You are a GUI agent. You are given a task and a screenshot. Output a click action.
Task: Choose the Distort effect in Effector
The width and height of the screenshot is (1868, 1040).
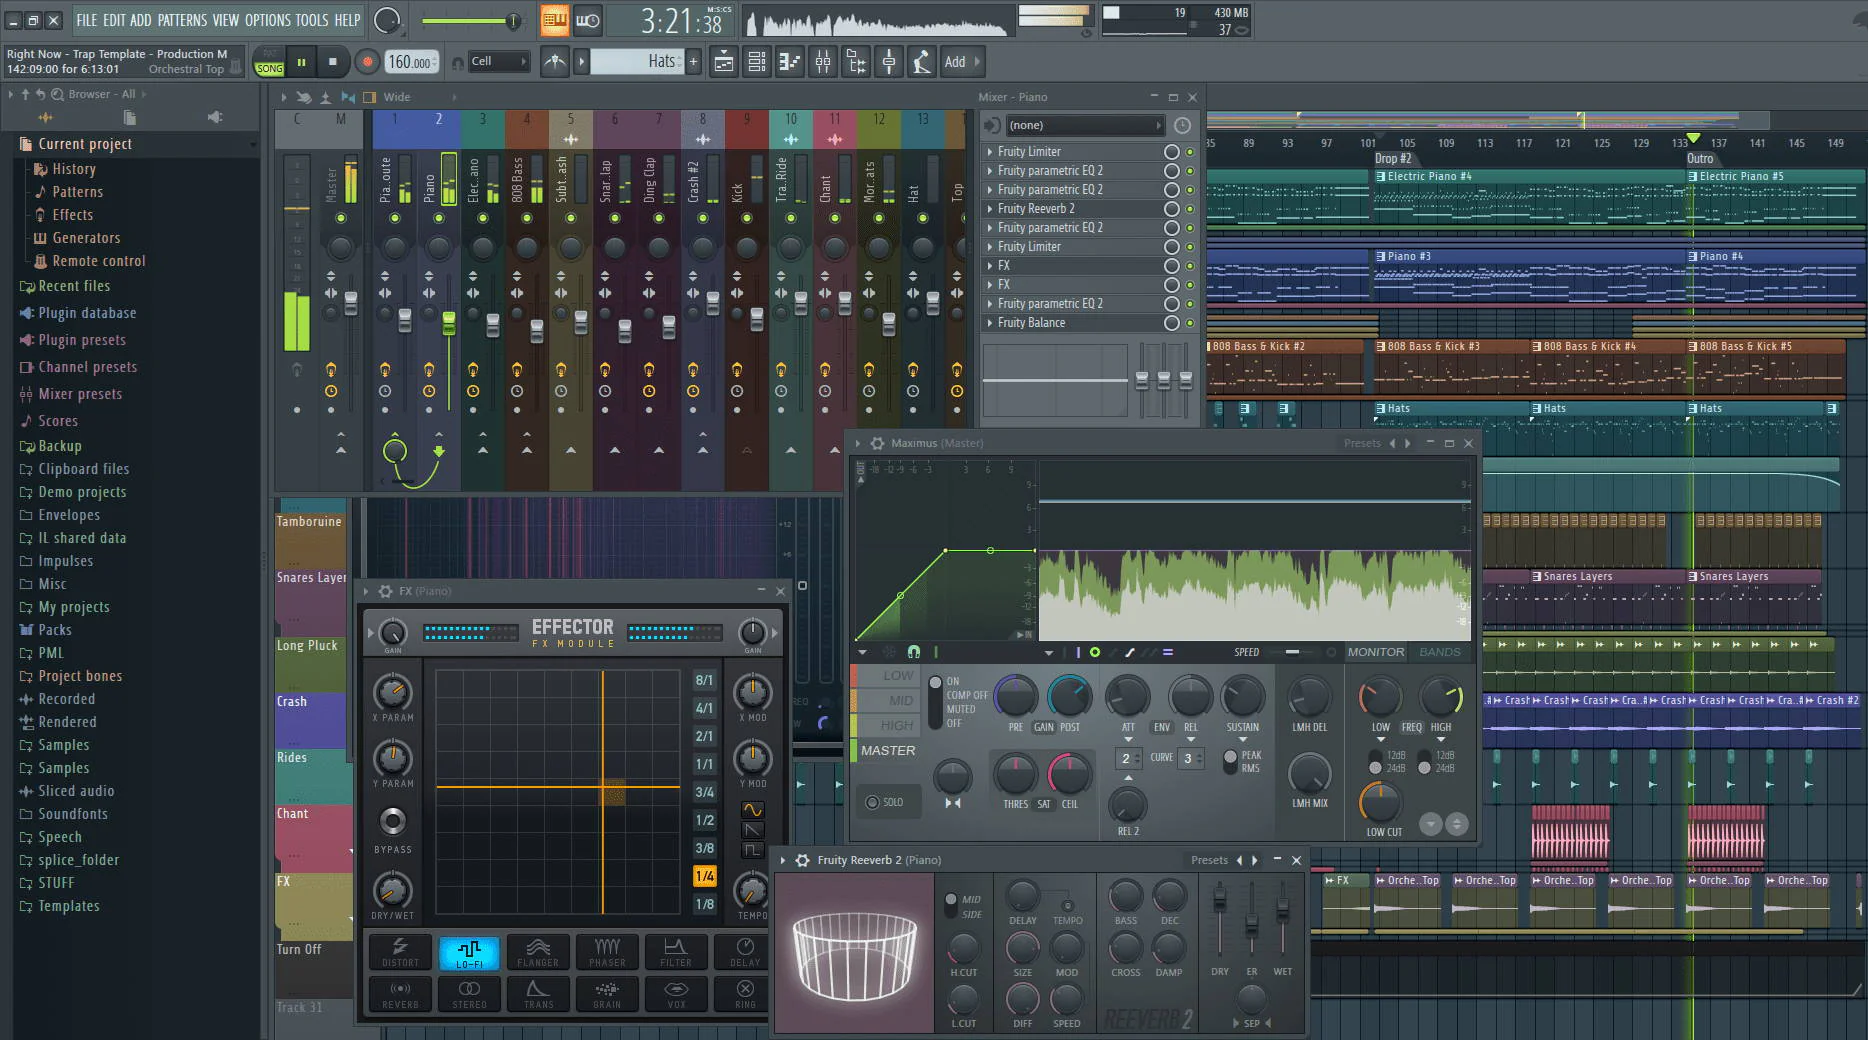click(x=400, y=952)
